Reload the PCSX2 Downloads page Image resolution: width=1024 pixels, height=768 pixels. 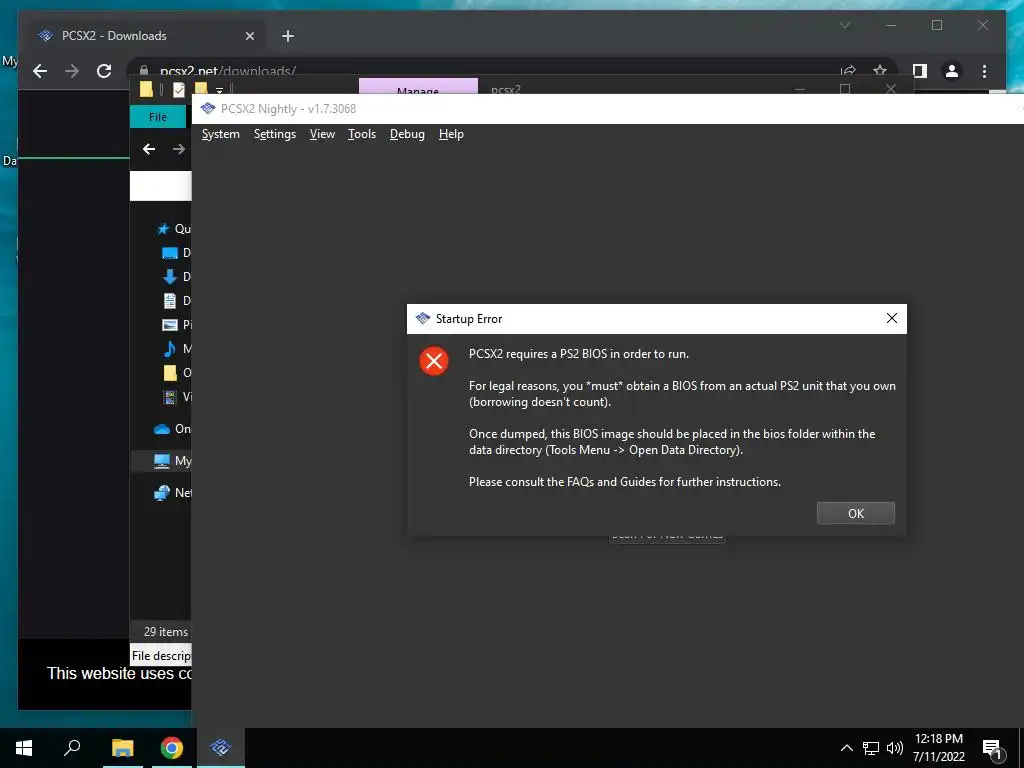[x=104, y=71]
